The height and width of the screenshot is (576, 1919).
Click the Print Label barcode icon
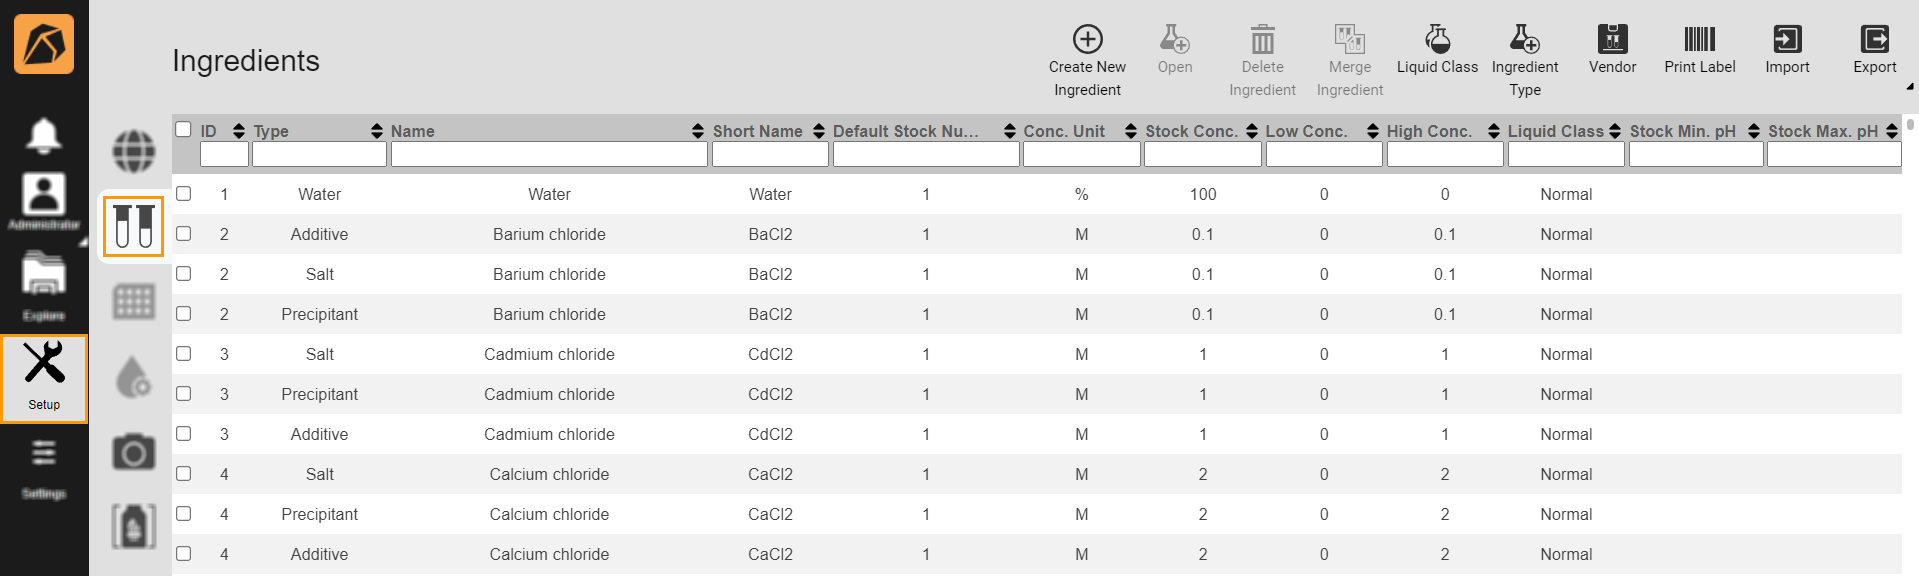click(x=1699, y=39)
